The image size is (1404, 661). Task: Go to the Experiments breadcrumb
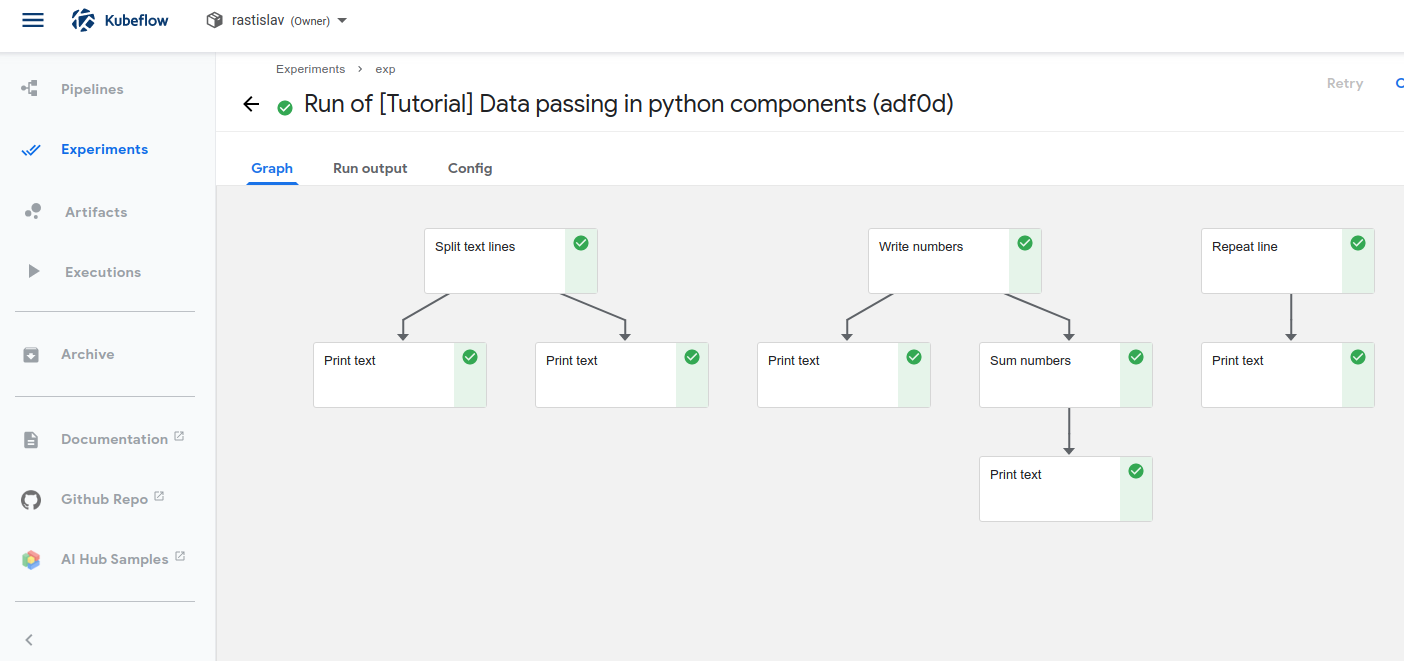click(x=310, y=69)
